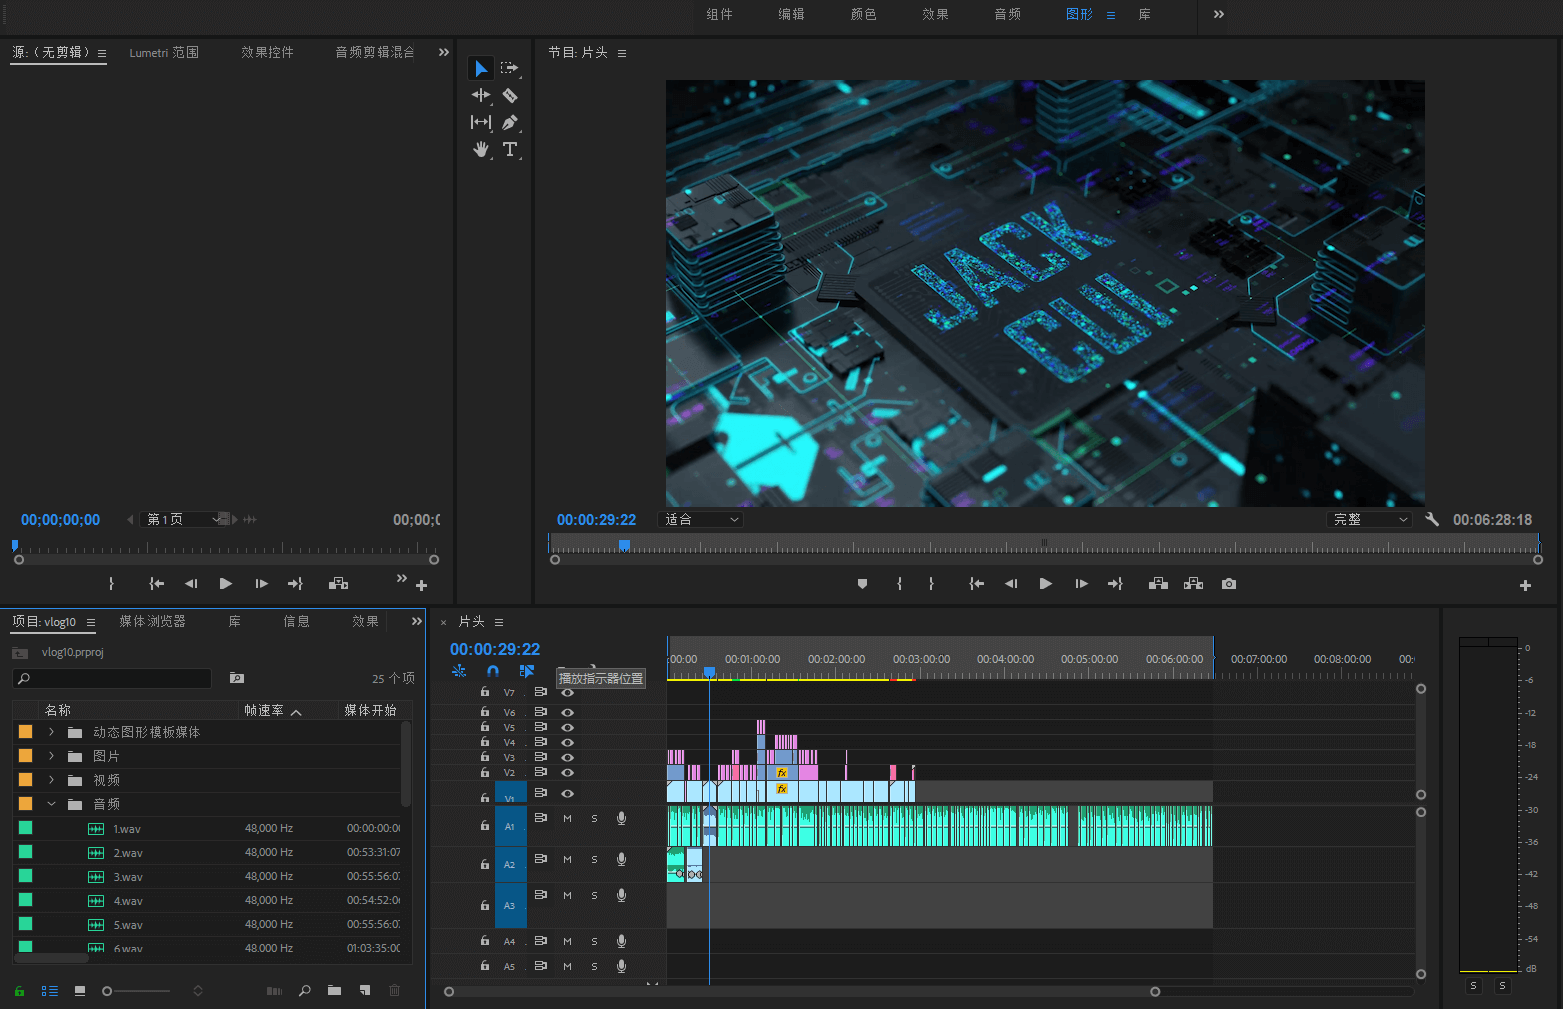This screenshot has height=1009, width=1563.
Task: Select the Selection tool arrow
Action: click(x=481, y=68)
